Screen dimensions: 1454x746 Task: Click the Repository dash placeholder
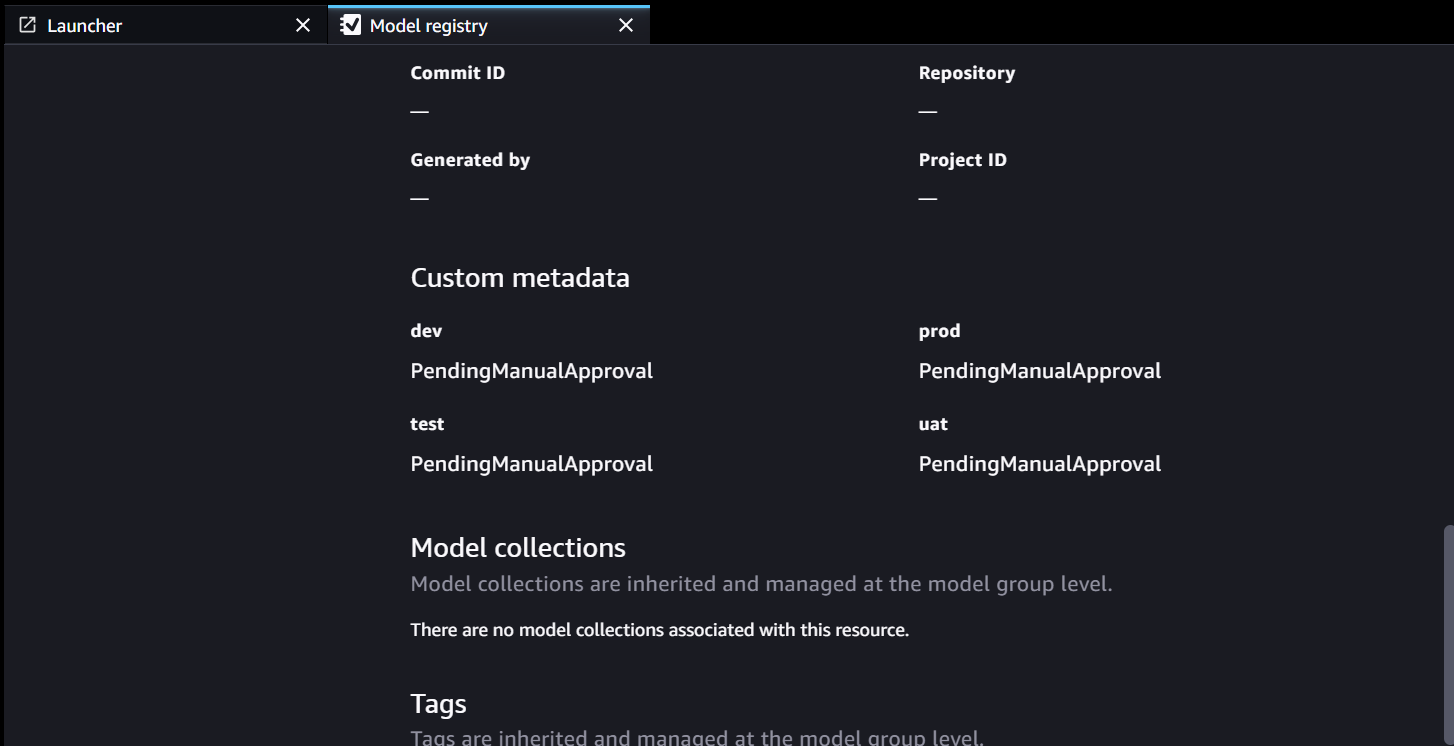(x=926, y=110)
